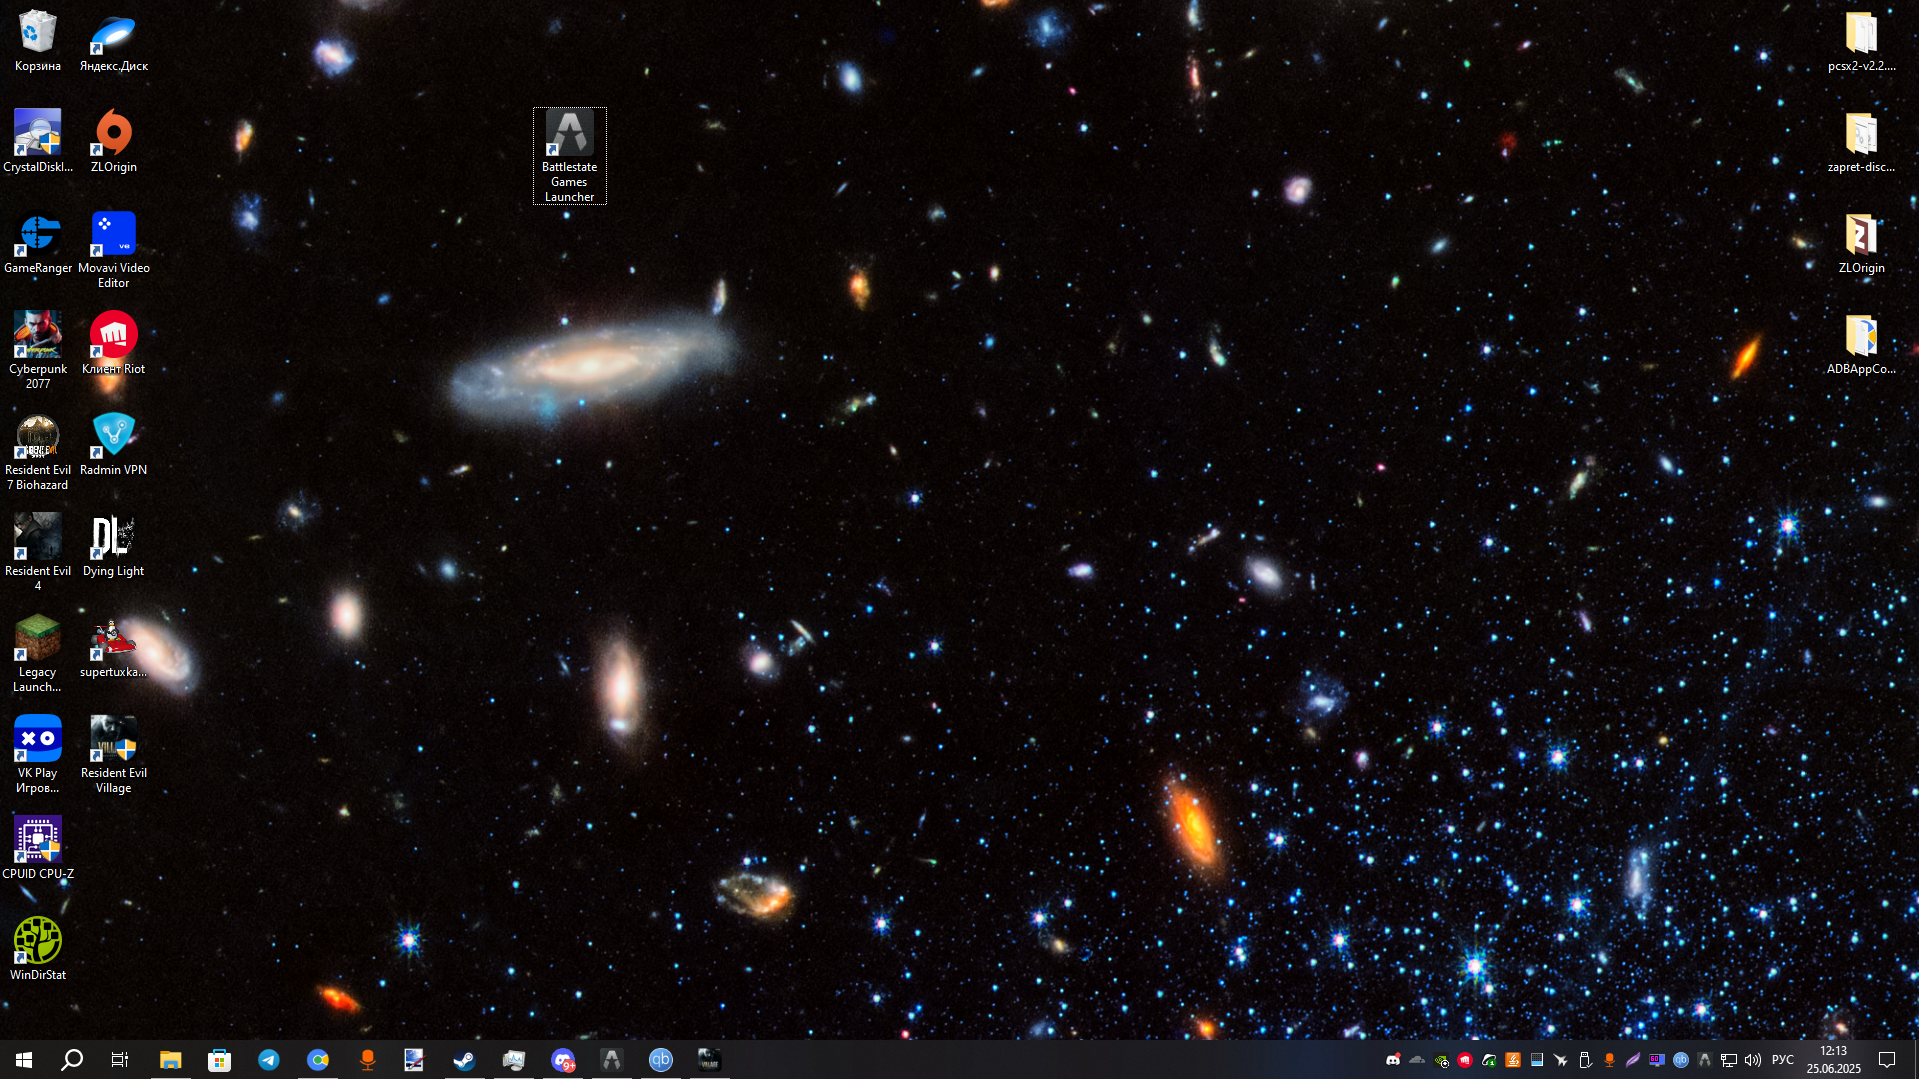Select the Radmin VPN desktop shortcut
This screenshot has height=1079, width=1919.
114,445
